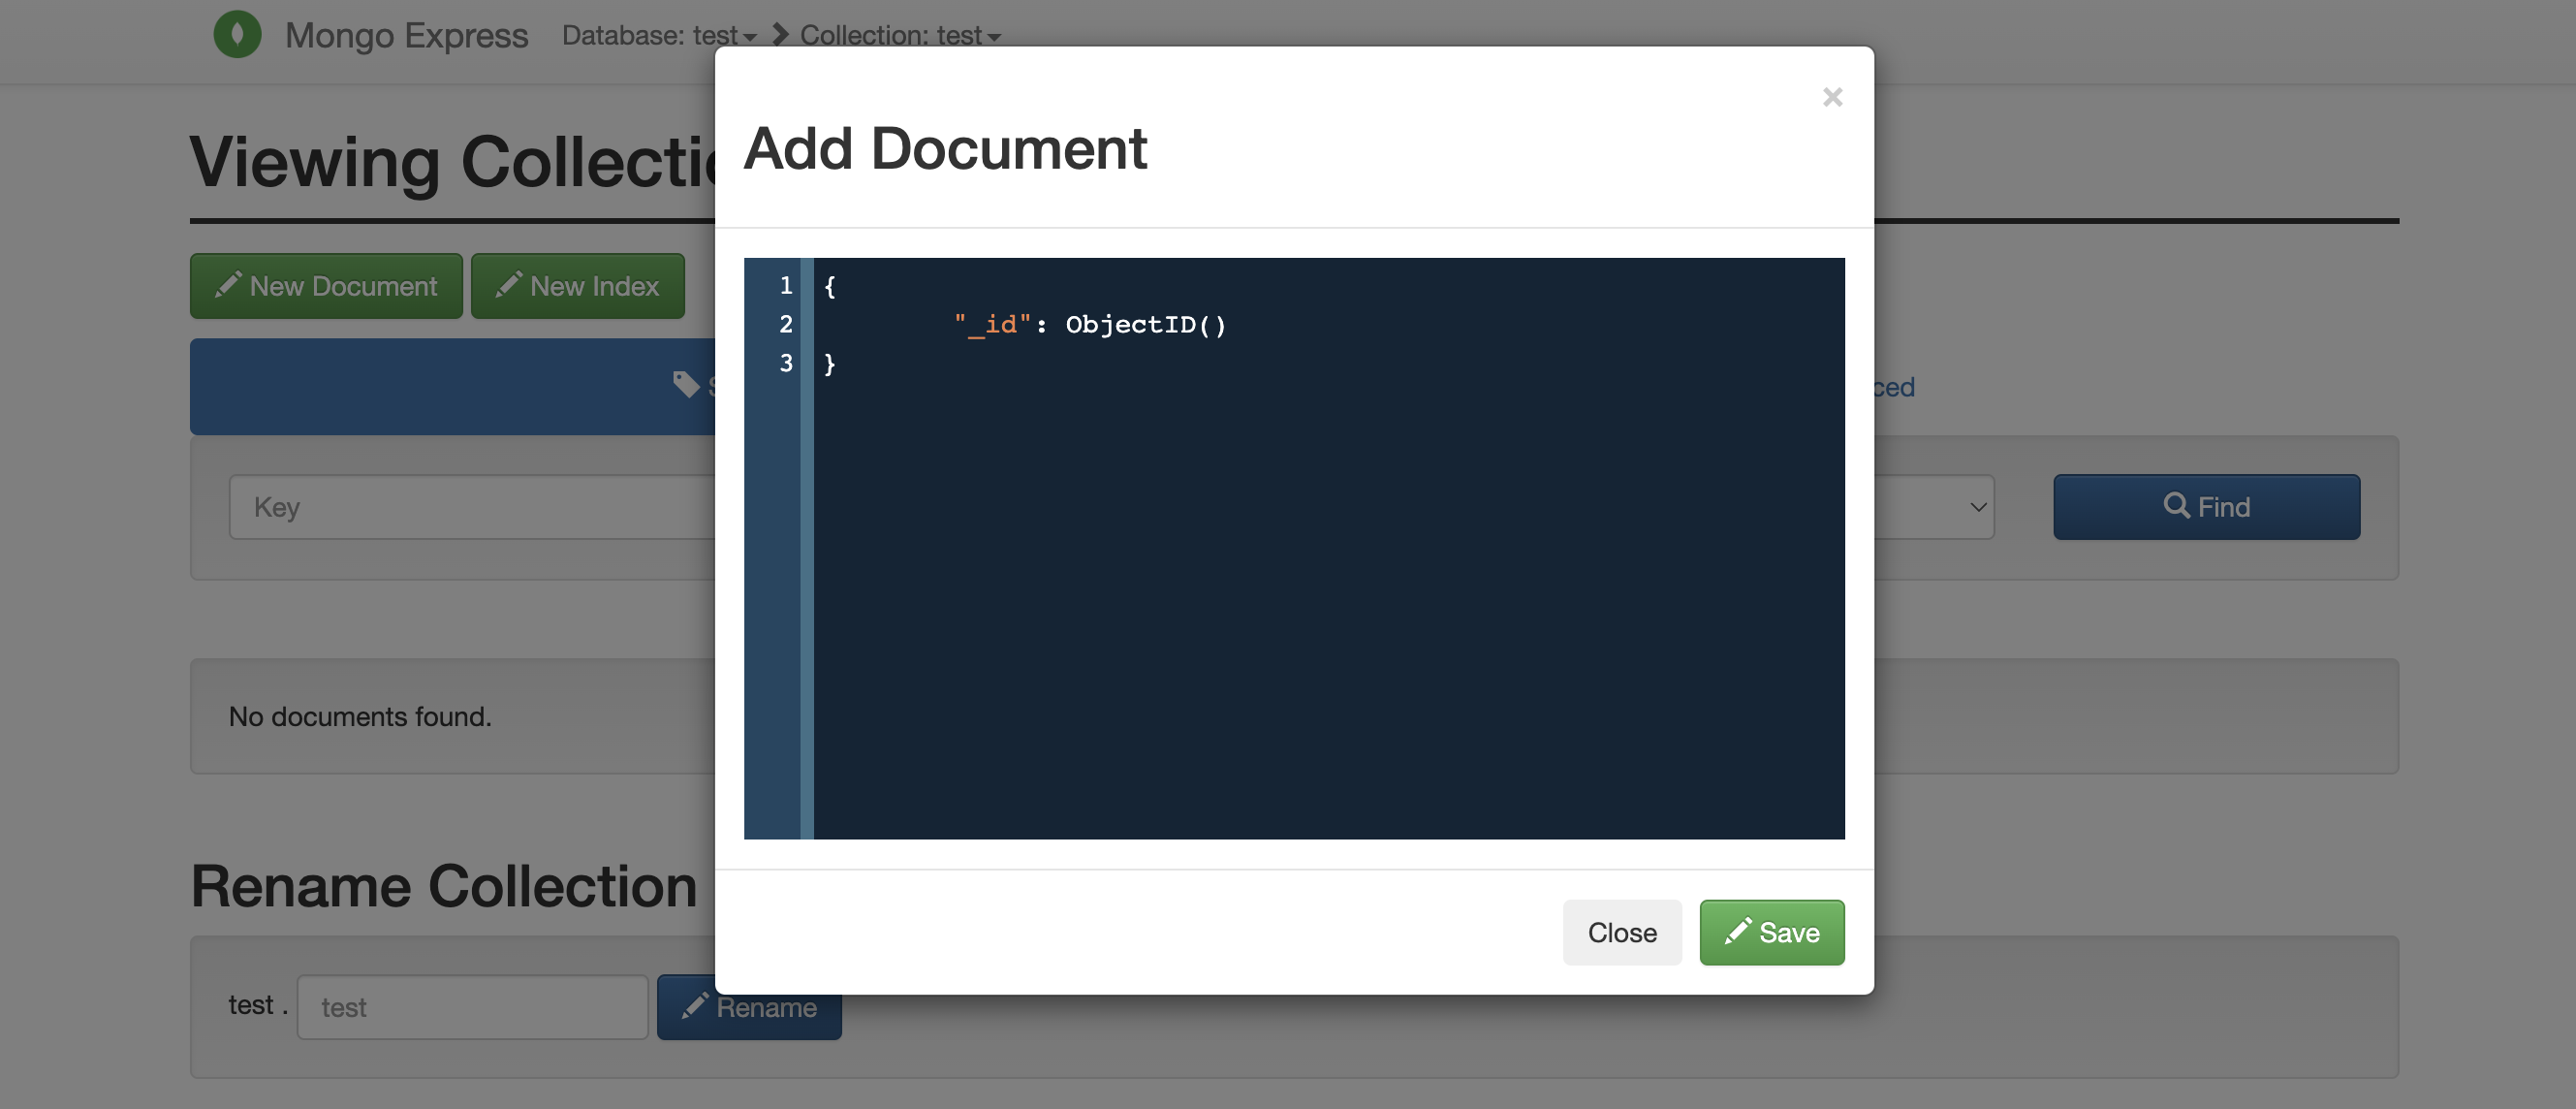Click the pencil icon on New Index
2576x1109 pixels.
(x=508, y=285)
